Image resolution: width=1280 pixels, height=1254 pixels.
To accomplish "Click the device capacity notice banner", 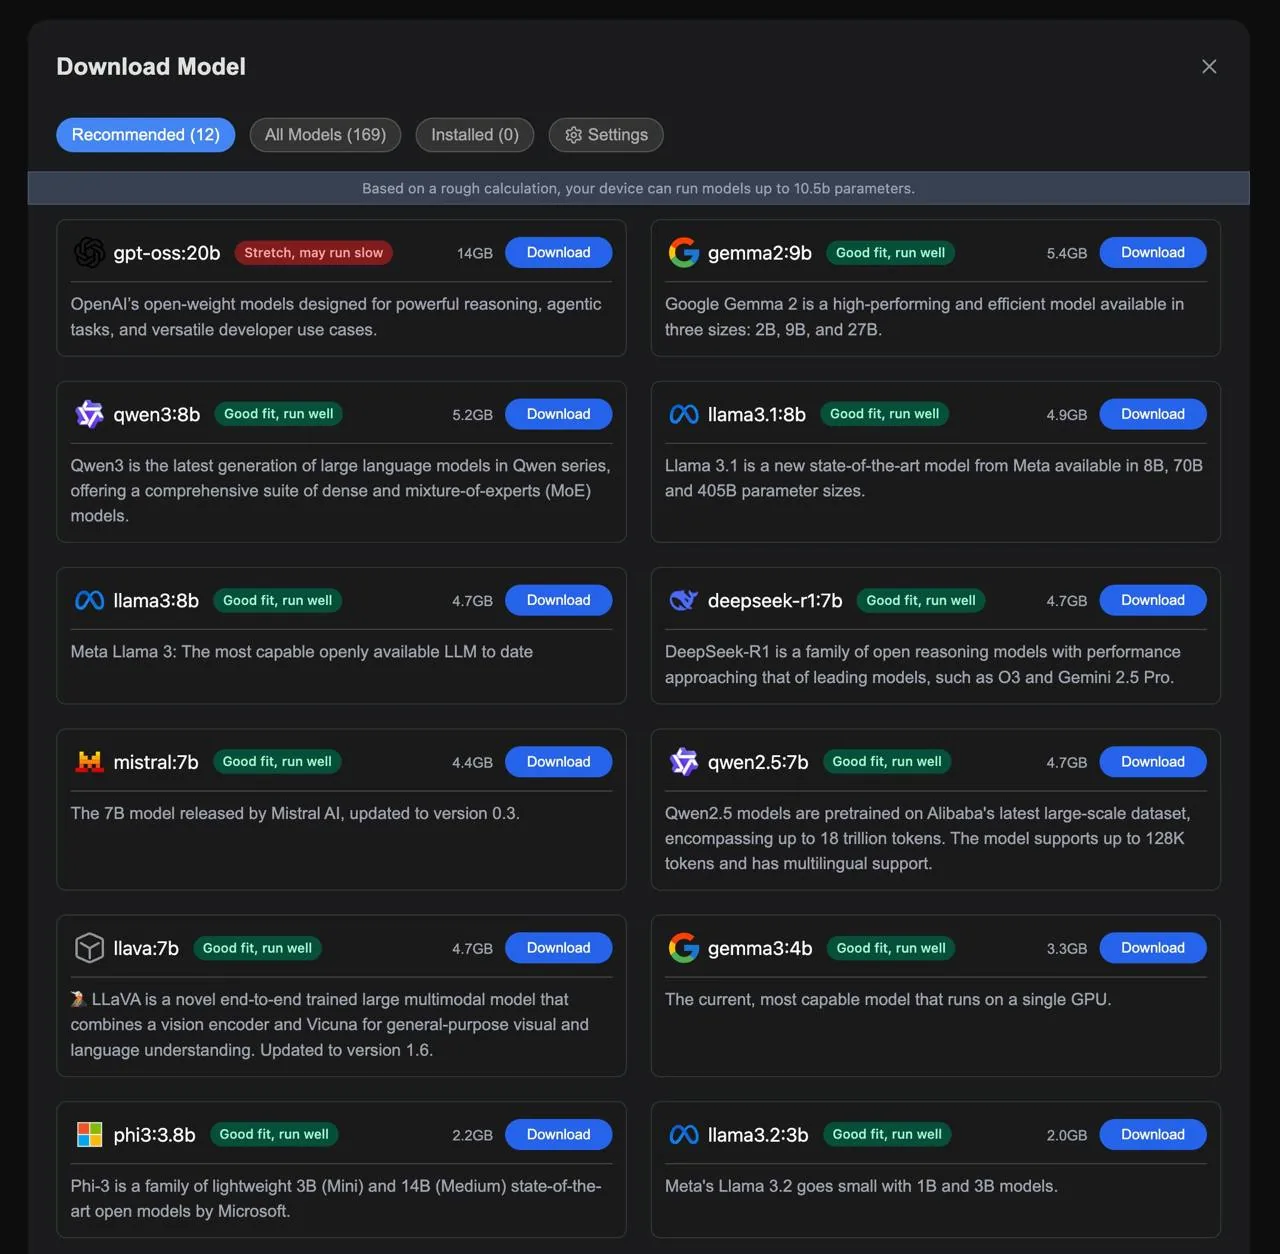I will 638,188.
